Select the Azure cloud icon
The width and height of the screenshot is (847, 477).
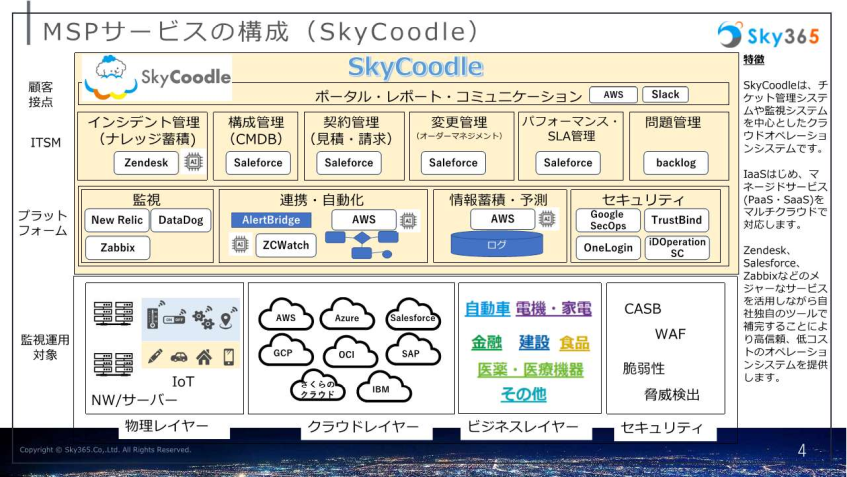coord(346,318)
